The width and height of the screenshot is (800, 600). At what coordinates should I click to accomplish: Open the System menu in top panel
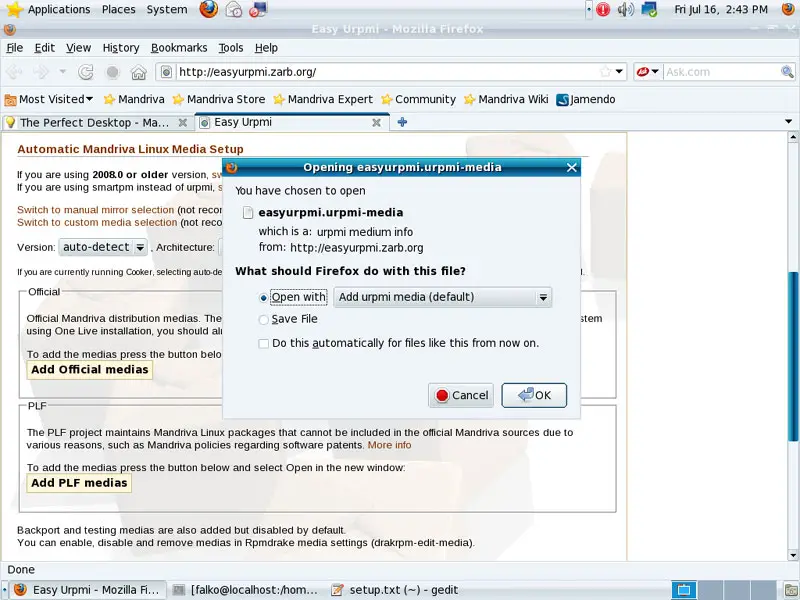pos(166,9)
